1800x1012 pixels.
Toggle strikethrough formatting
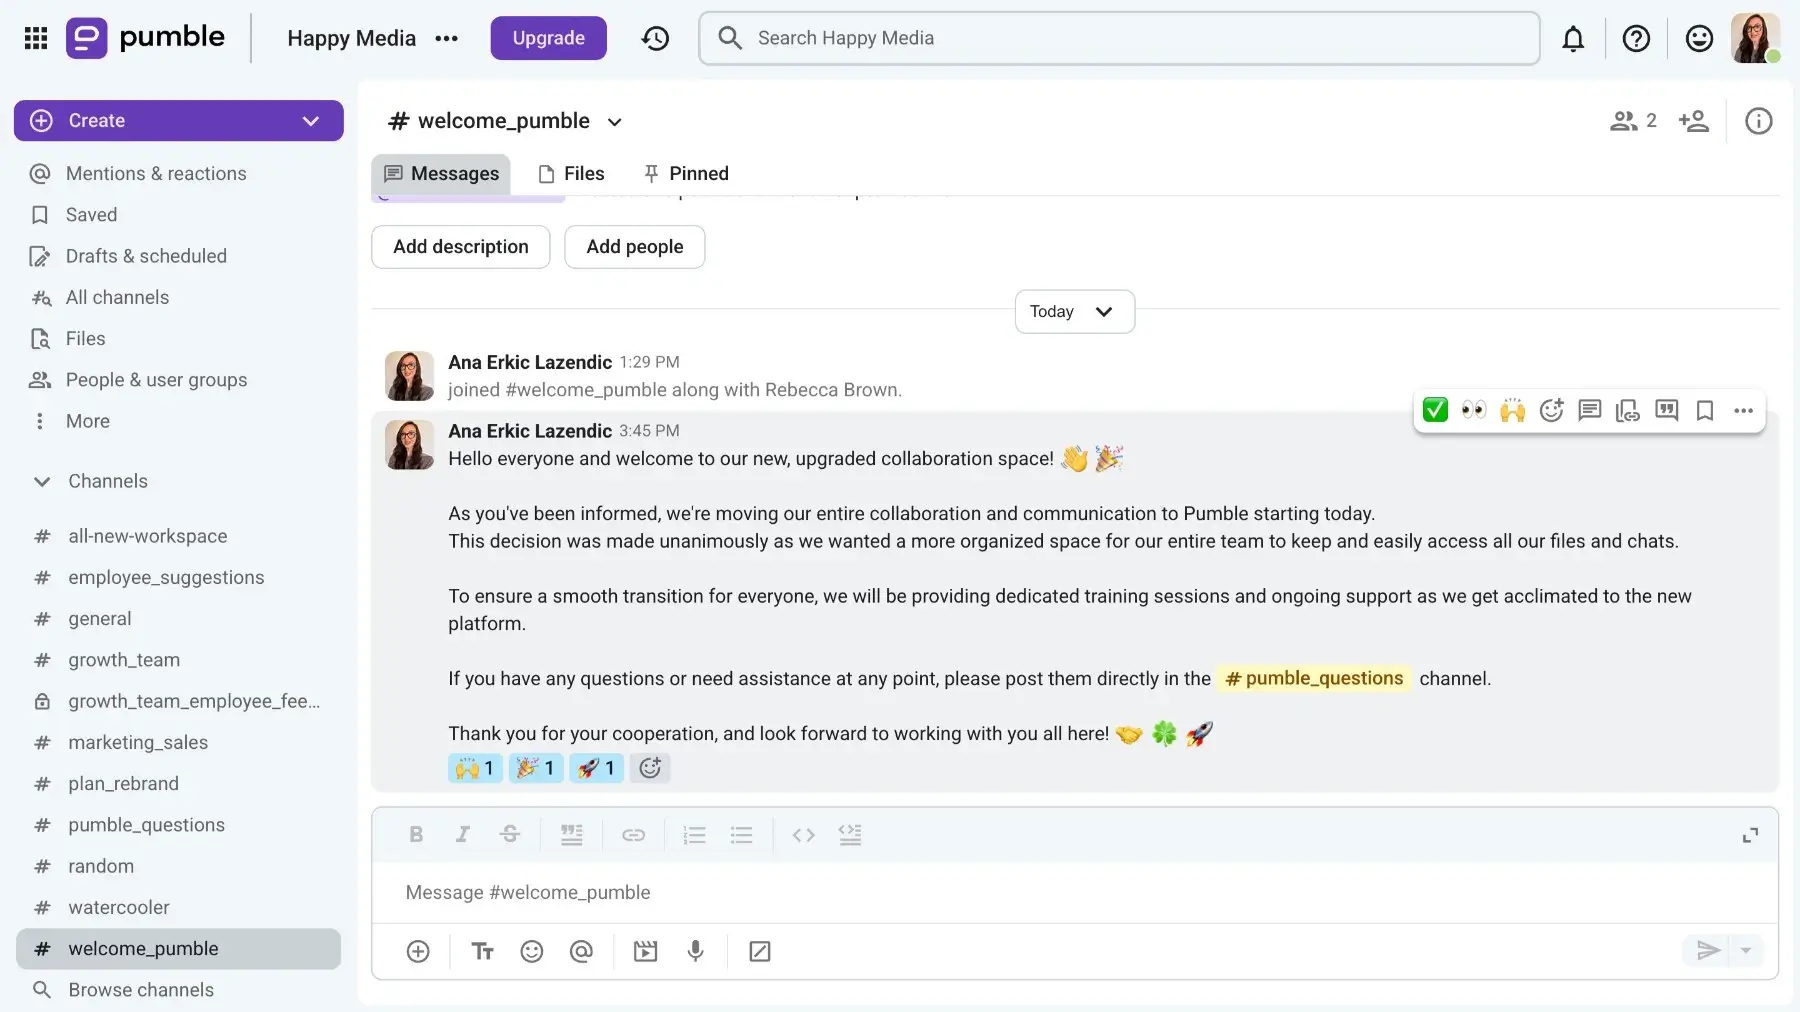click(x=509, y=835)
